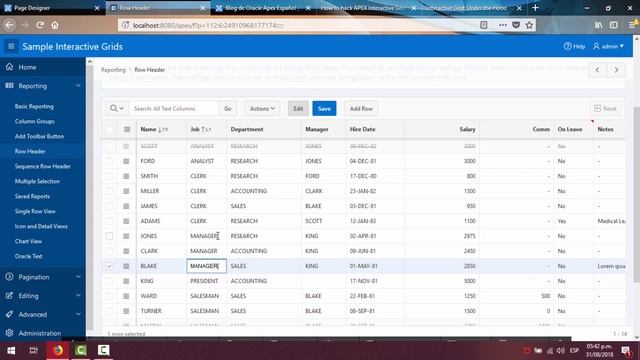Open row actions menu for WARD
This screenshot has height=360, width=640.
click(x=126, y=296)
